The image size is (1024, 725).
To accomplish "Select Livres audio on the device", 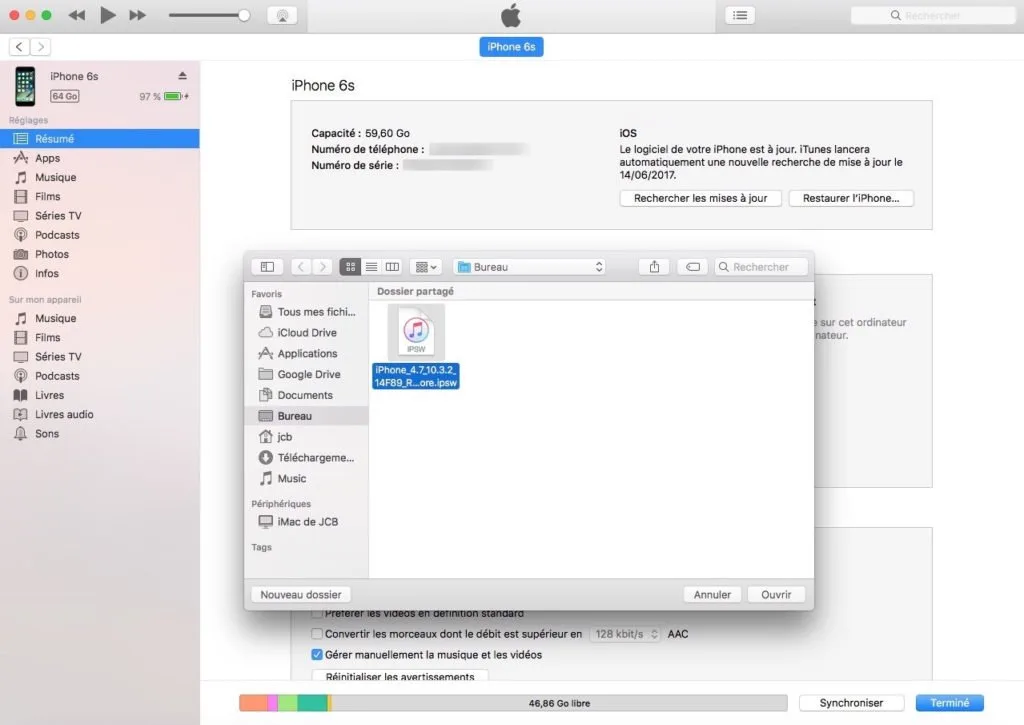I will (x=99, y=414).
